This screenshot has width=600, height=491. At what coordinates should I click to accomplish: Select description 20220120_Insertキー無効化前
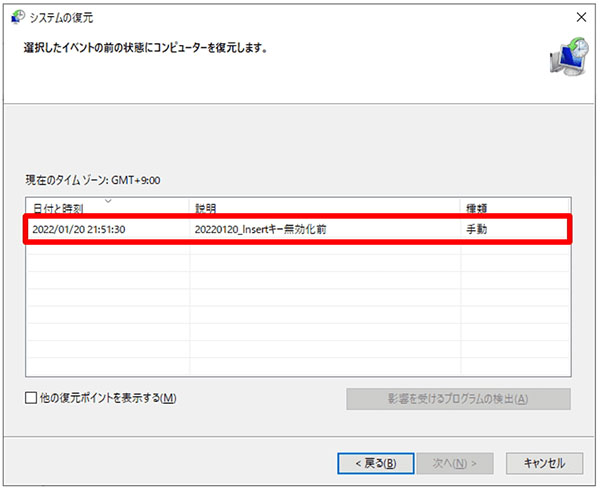click(261, 229)
